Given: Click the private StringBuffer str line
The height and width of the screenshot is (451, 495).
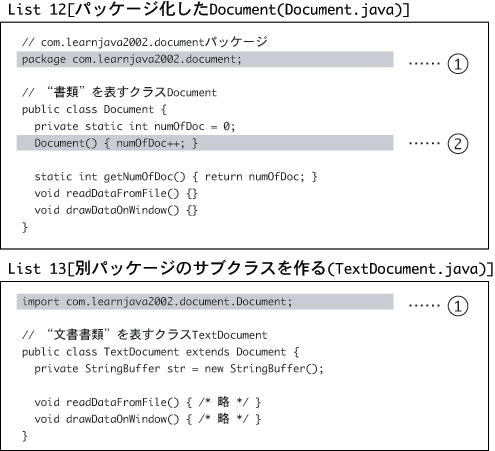Looking at the screenshot, I should click(179, 369).
